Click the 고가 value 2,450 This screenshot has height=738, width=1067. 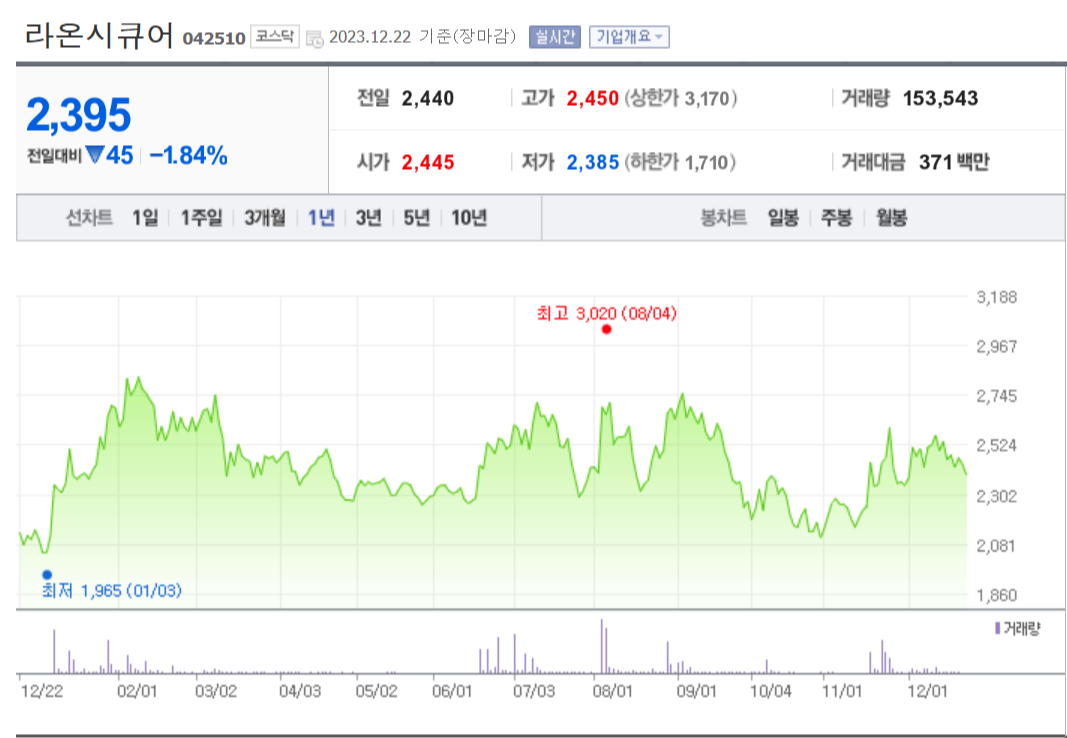pos(593,99)
